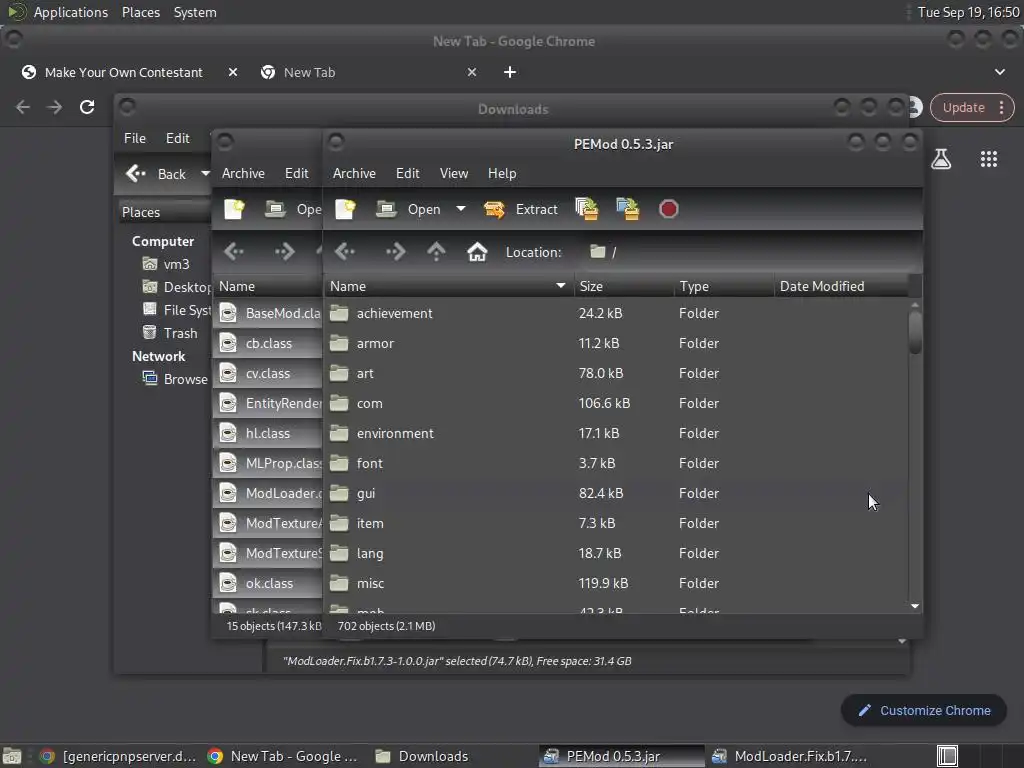1024x768 pixels.
Task: Open a new Chrome tab with plus
Action: click(510, 72)
